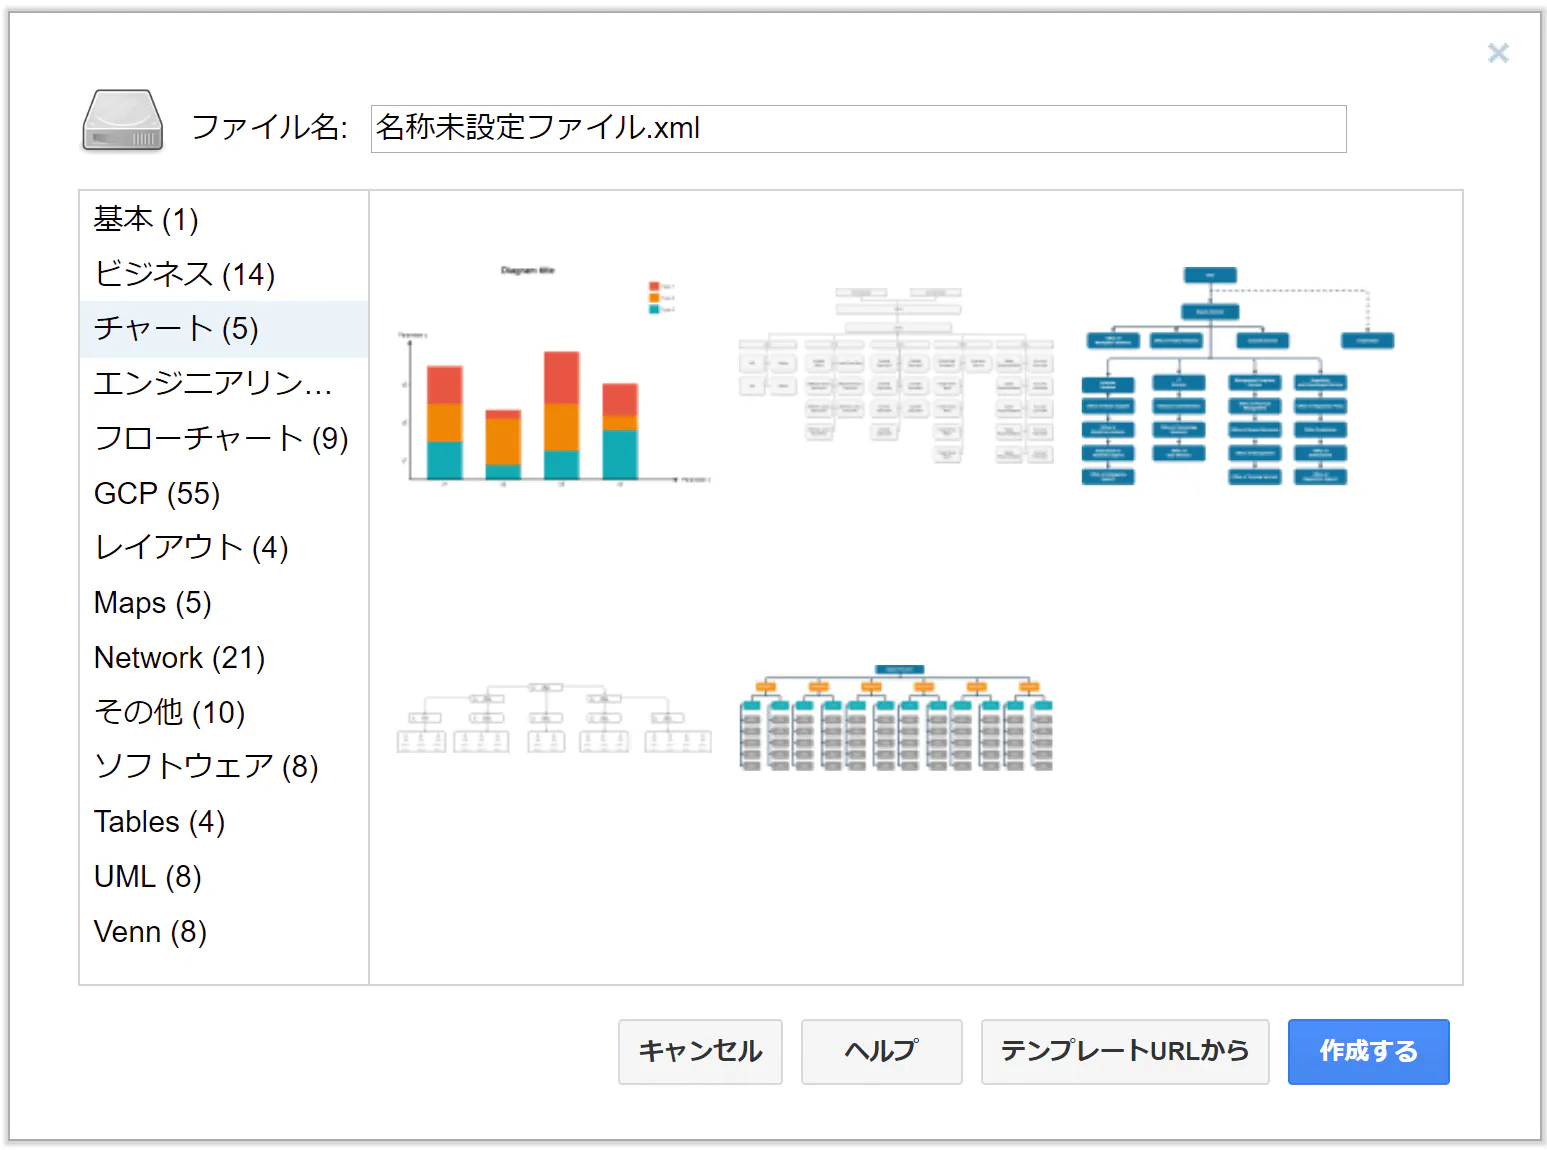The image size is (1547, 1150).
Task: Click the blue 作成する button
Action: (x=1368, y=1051)
